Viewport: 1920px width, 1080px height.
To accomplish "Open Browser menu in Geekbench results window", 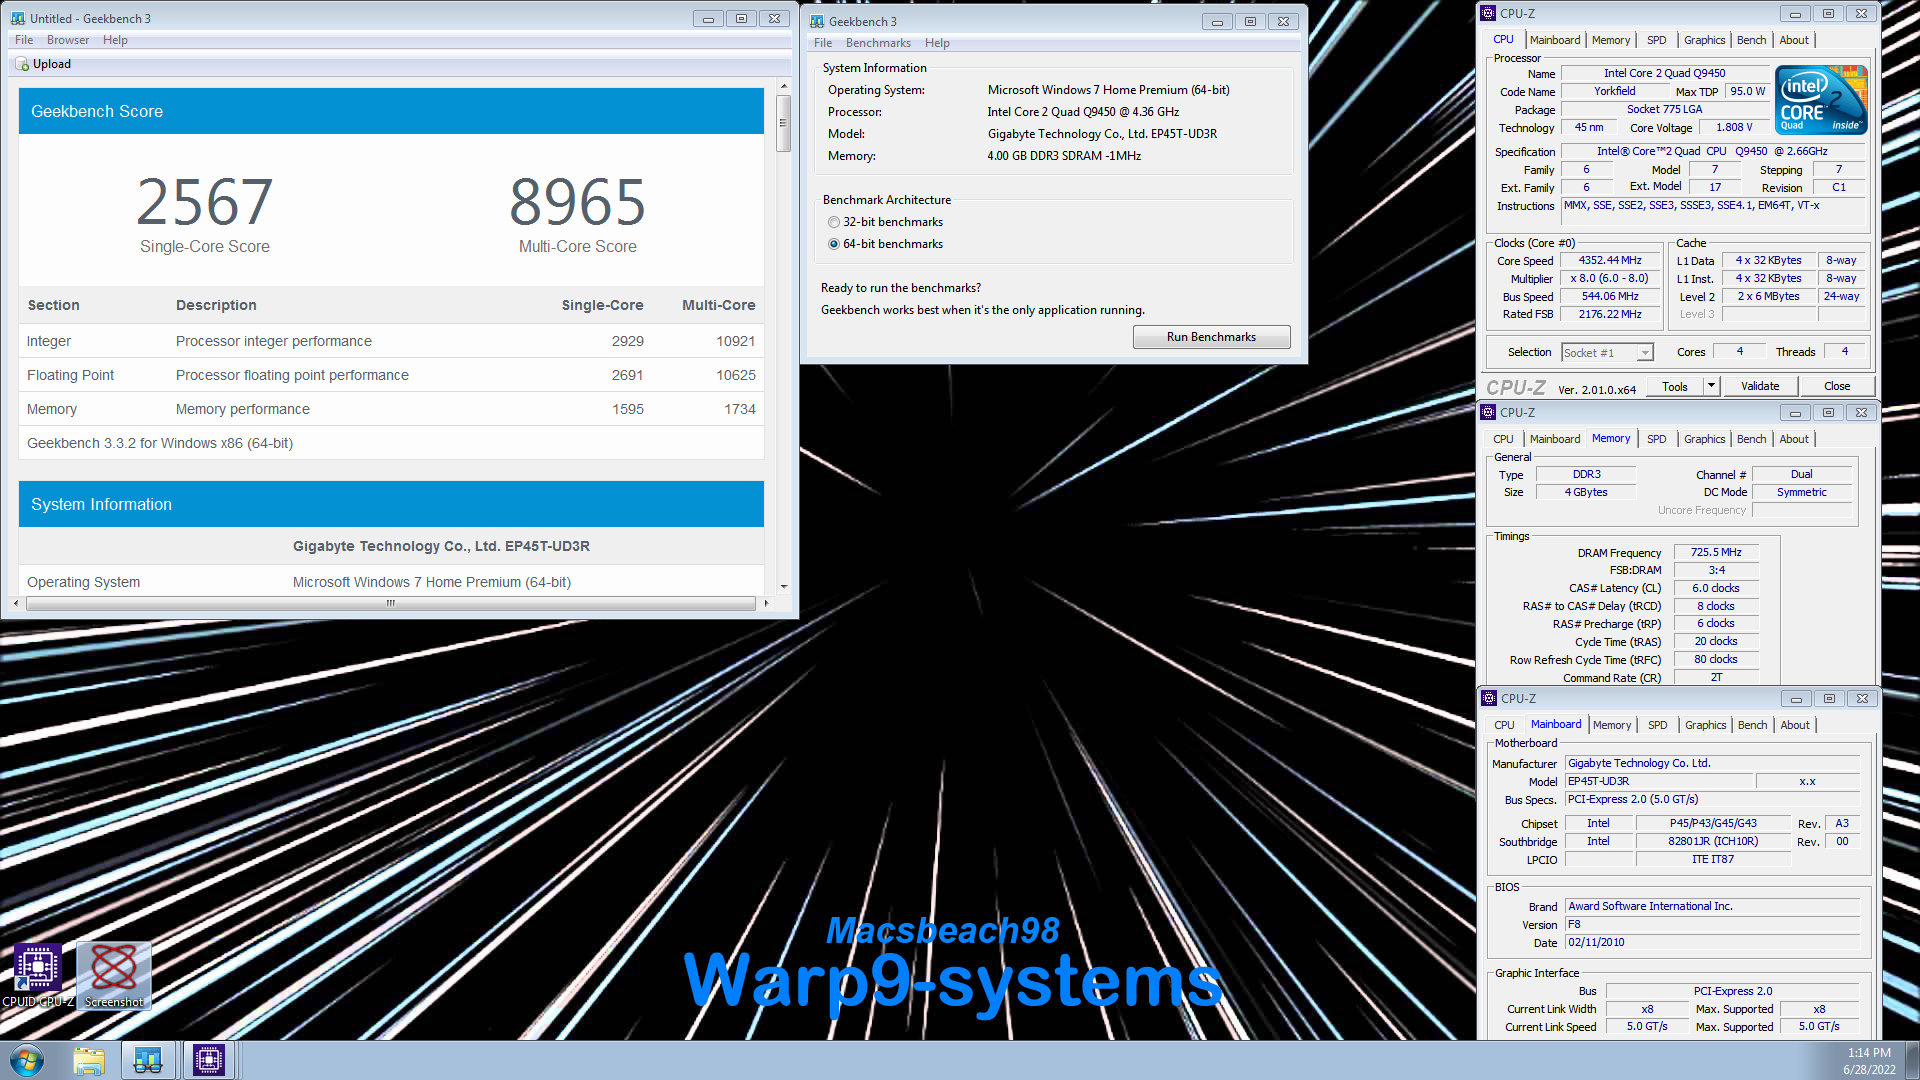I will 68,40.
